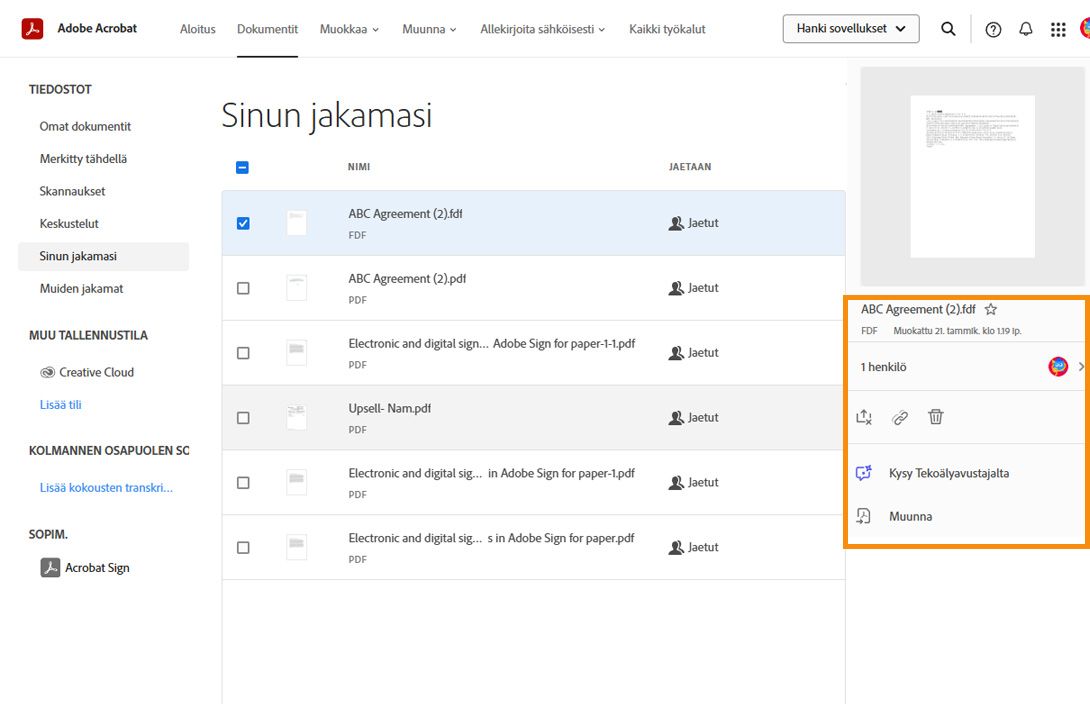Expand the Hanki sovellukset dropdown
1090x704 pixels.
[850, 29]
